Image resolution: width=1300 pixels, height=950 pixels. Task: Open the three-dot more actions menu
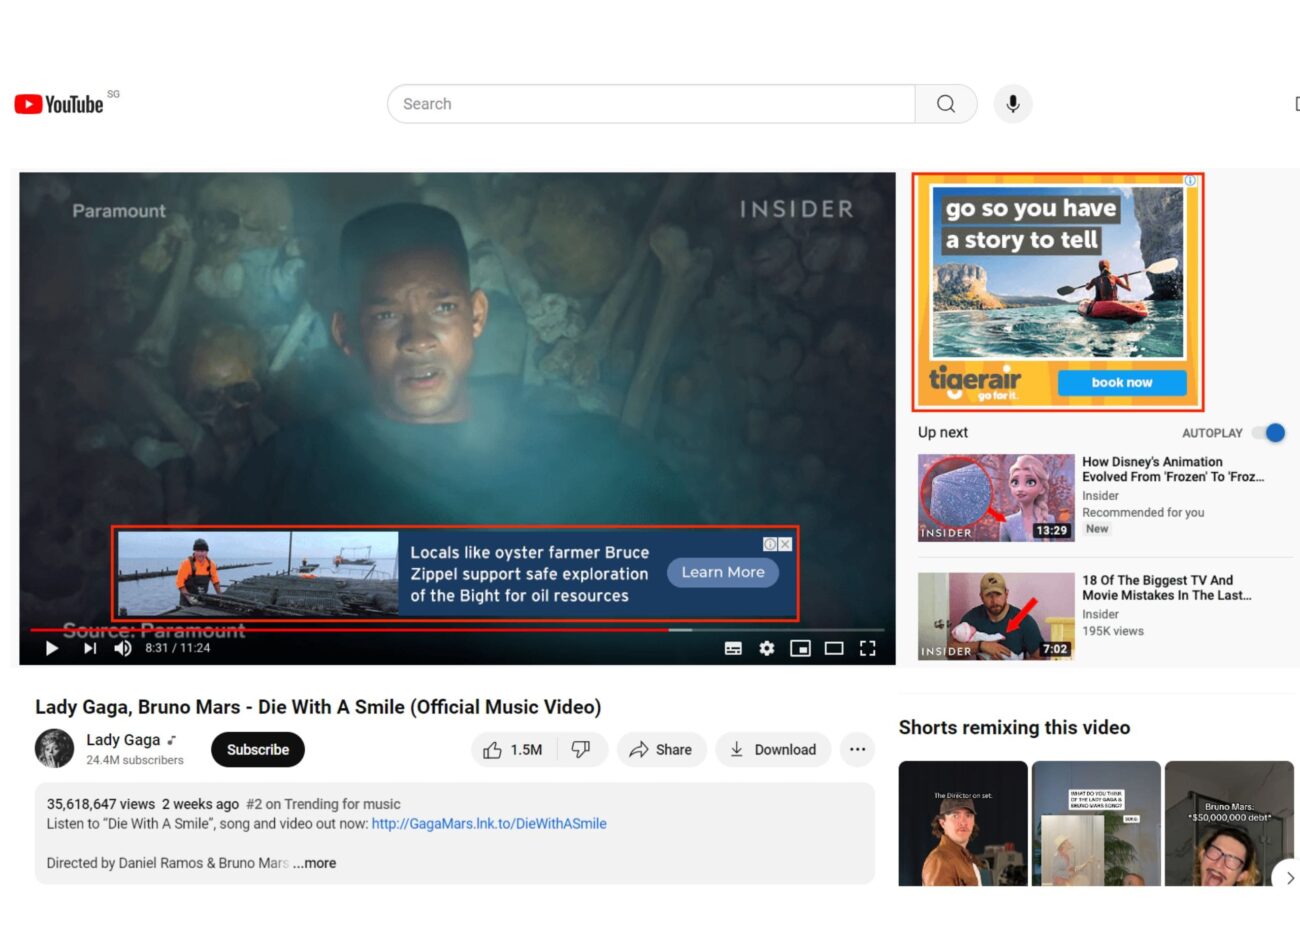coord(857,749)
